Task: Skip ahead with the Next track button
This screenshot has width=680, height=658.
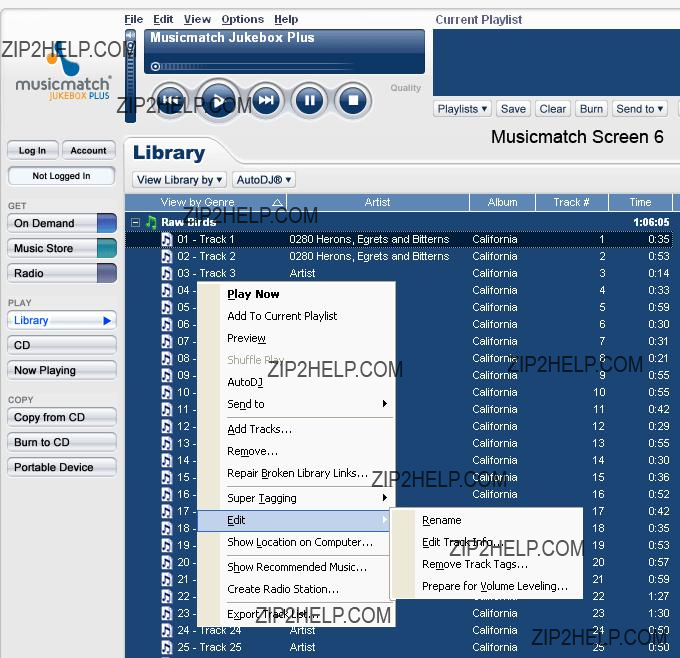Action: pyautogui.click(x=266, y=101)
